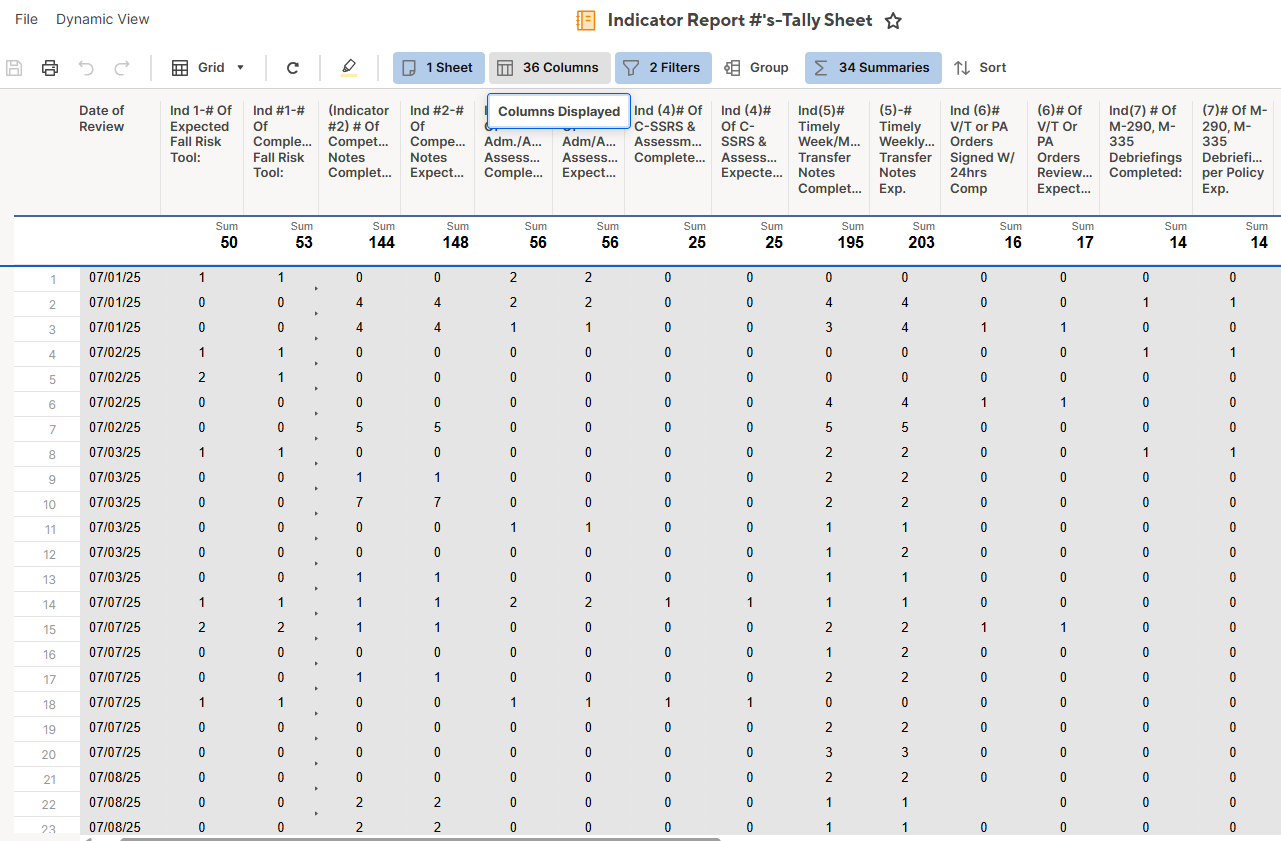Select row number 10
Image resolution: width=1281 pixels, height=841 pixels.
(x=50, y=504)
